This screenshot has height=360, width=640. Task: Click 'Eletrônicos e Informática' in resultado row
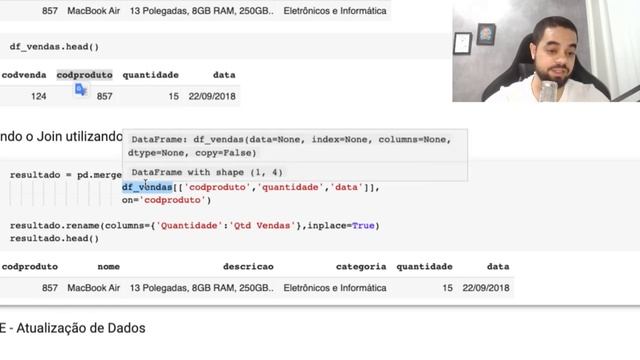pos(335,288)
